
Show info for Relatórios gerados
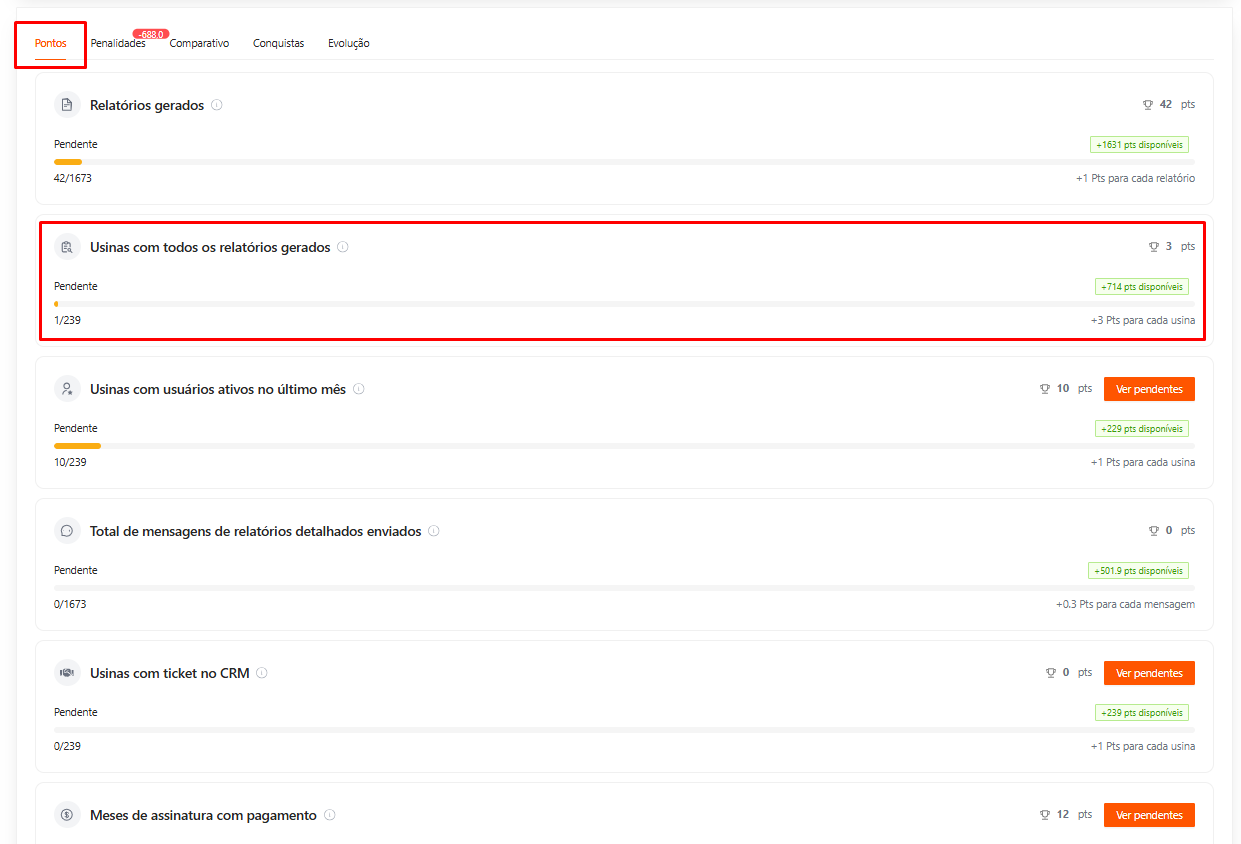[x=217, y=105]
